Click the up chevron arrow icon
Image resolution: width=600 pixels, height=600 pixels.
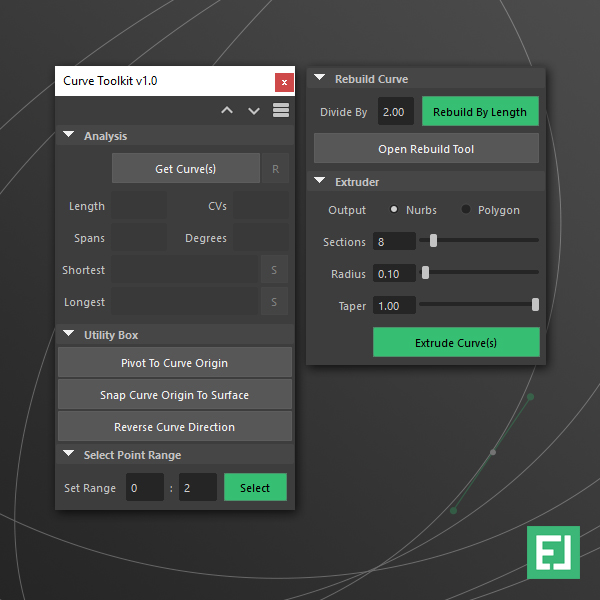pyautogui.click(x=227, y=111)
